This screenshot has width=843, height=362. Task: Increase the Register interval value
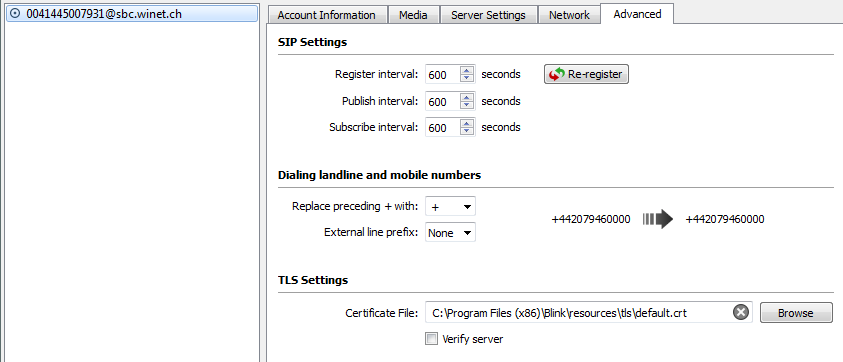point(467,70)
